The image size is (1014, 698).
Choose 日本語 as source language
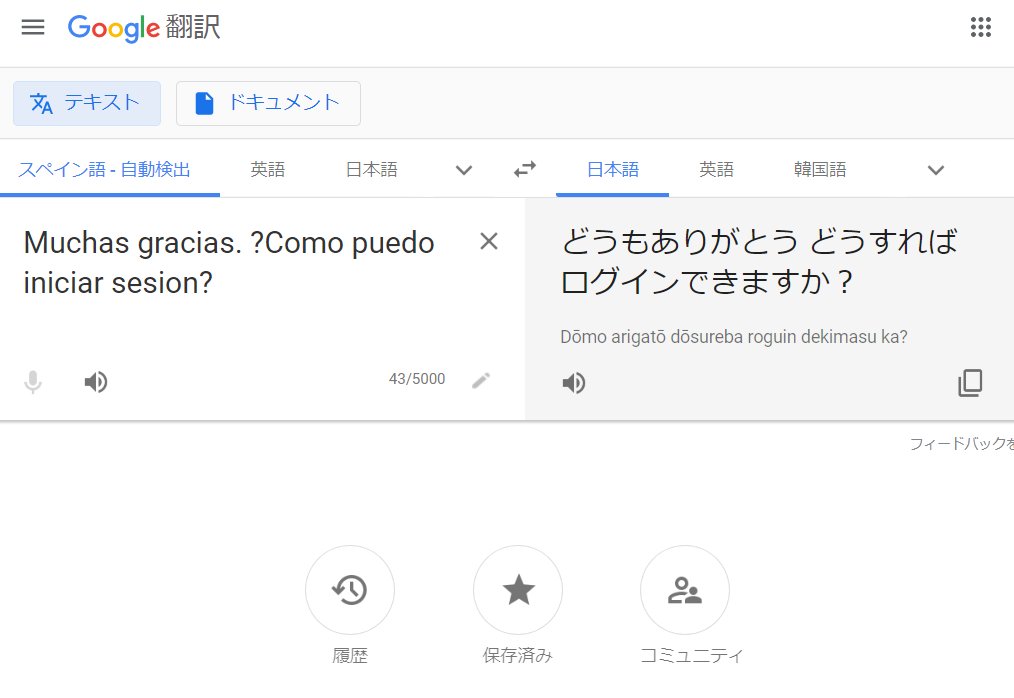372,169
